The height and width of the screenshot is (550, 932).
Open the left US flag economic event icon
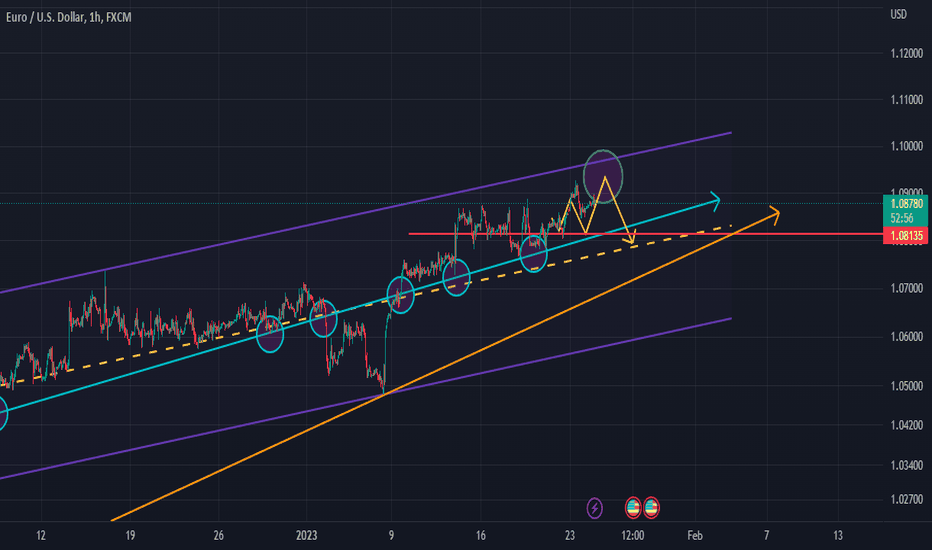633,507
